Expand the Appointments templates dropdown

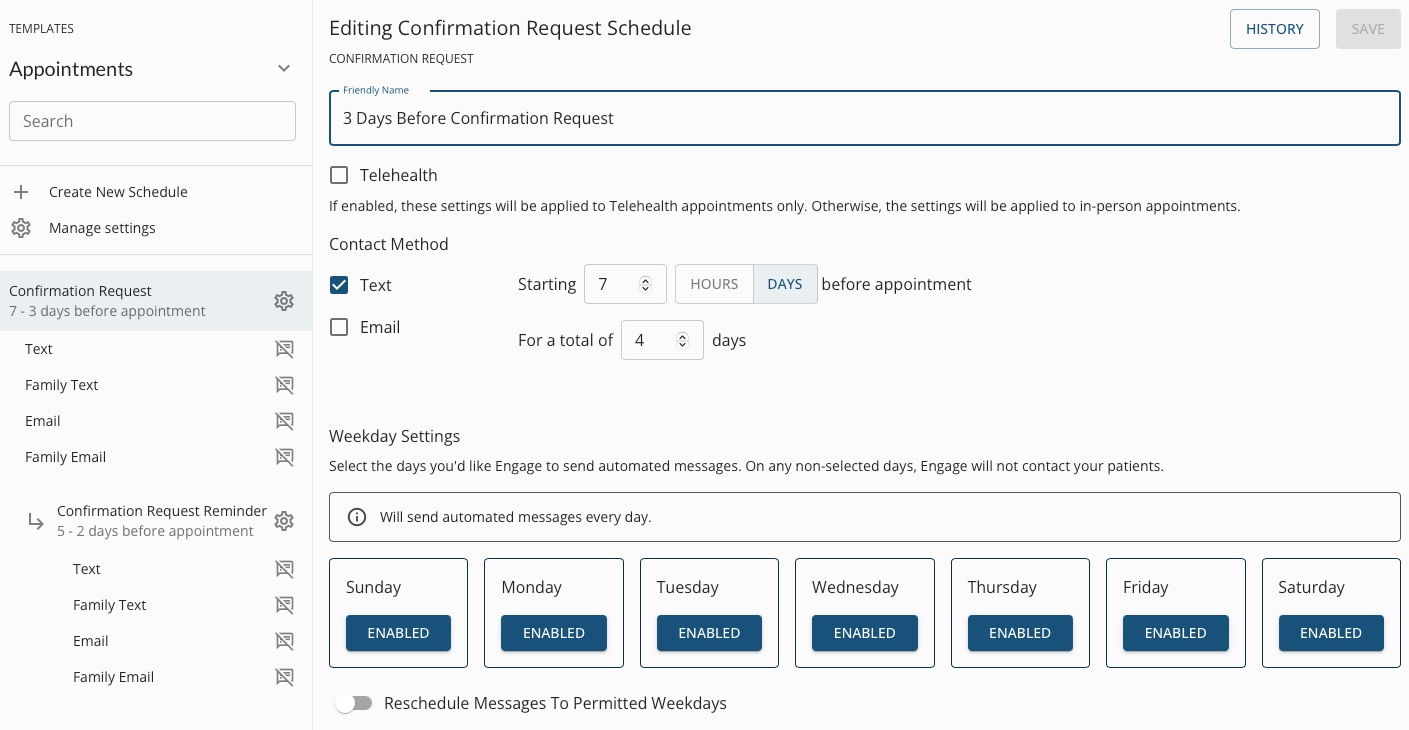click(284, 69)
